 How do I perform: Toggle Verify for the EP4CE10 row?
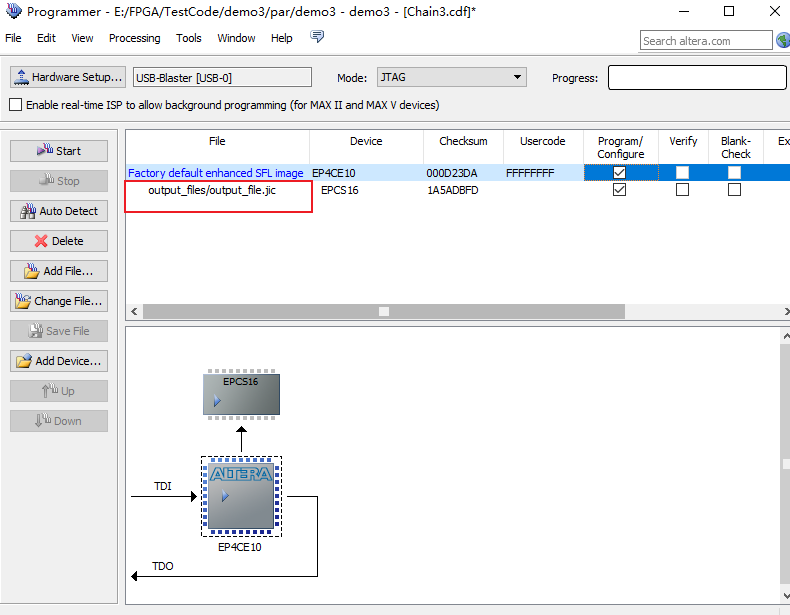coord(682,173)
